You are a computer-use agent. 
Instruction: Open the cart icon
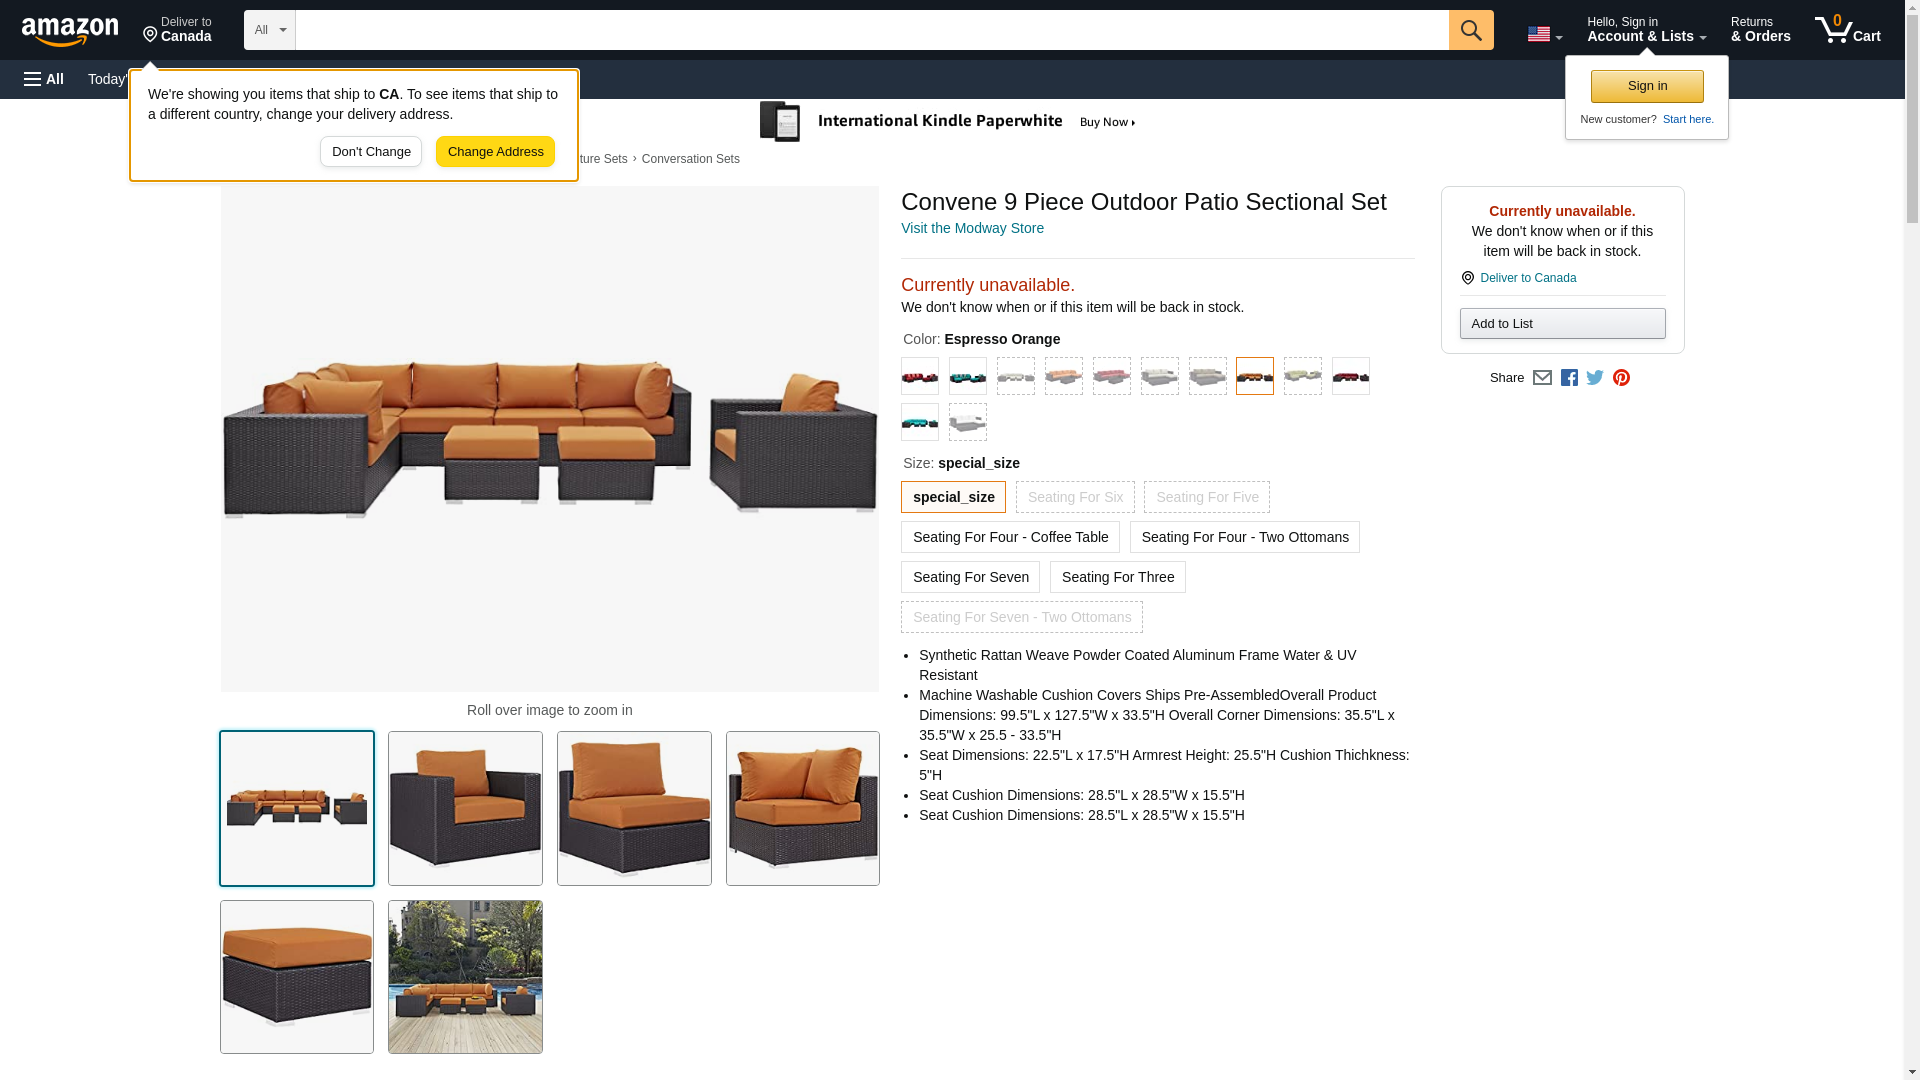(x=1847, y=30)
